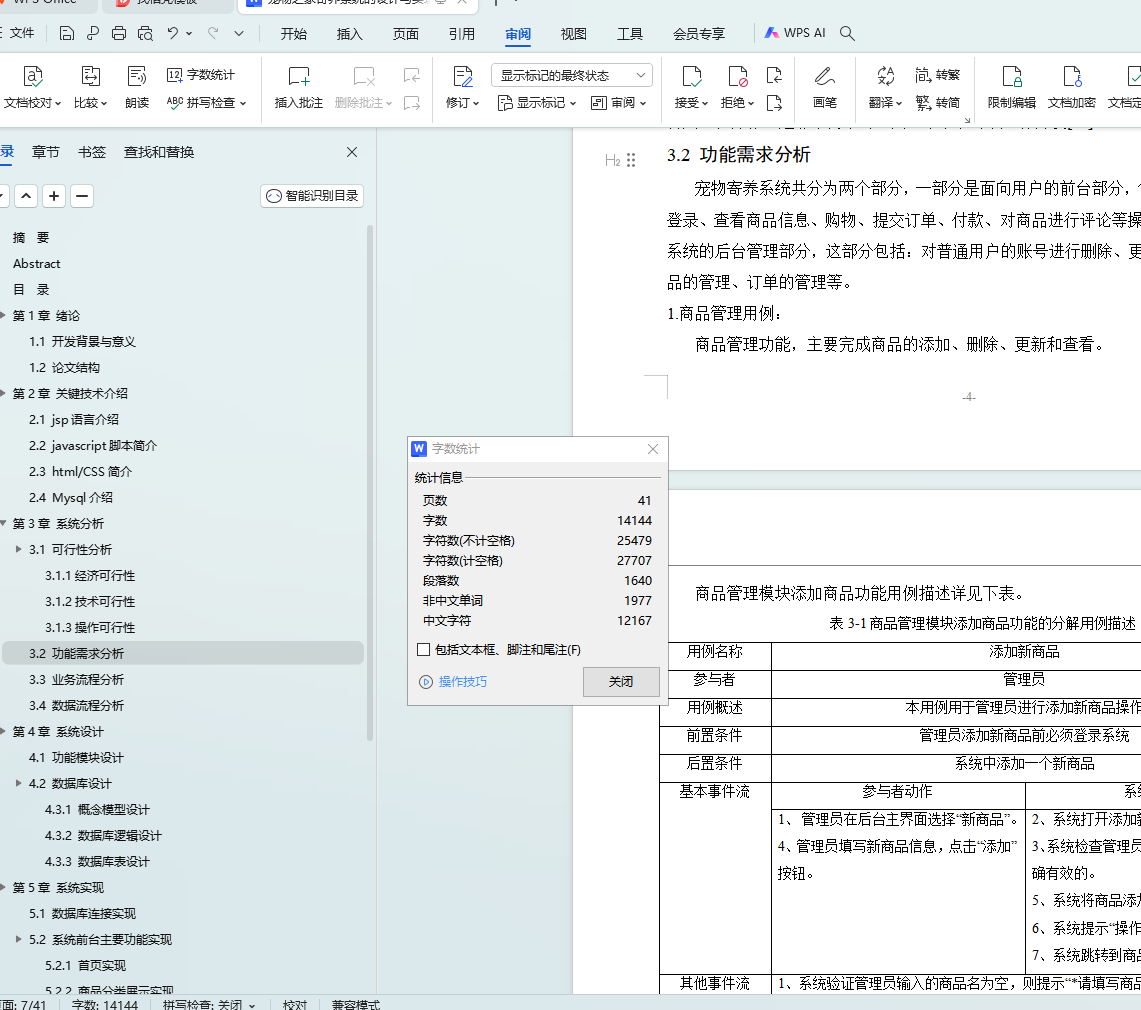
Task: Click the previous change icon
Action: pos(774,75)
